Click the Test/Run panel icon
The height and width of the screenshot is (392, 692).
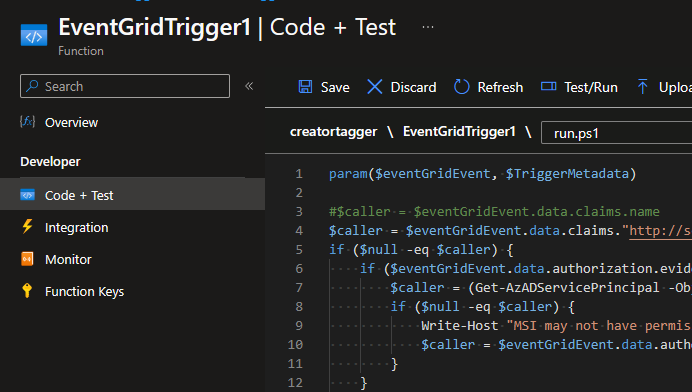point(549,86)
